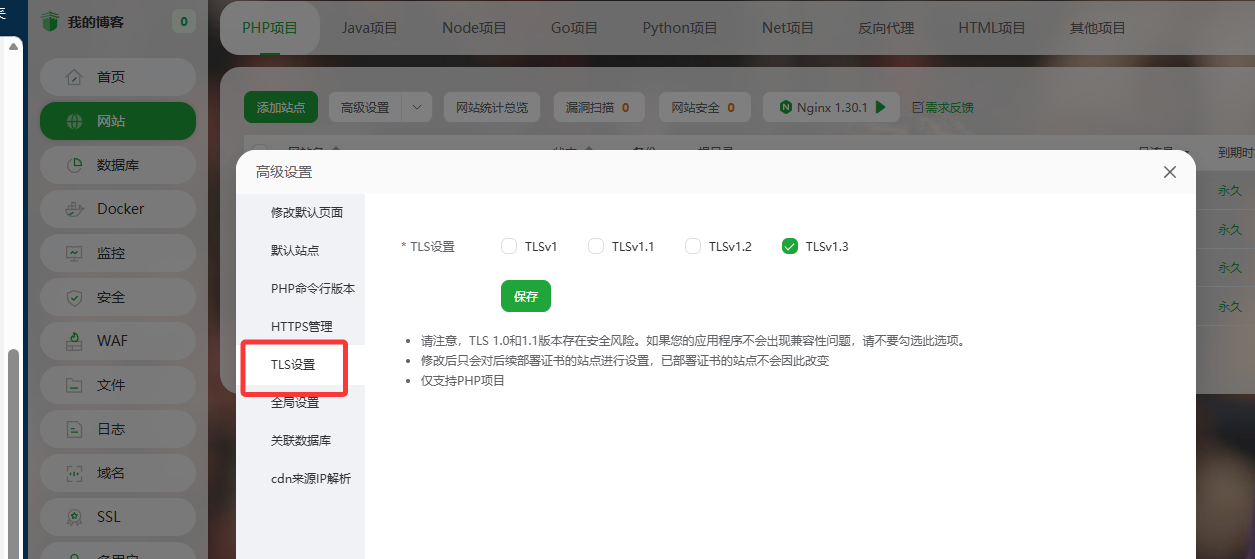Click the globe icon beside 网站
Screen dimensions: 1255x559
[x=74, y=121]
